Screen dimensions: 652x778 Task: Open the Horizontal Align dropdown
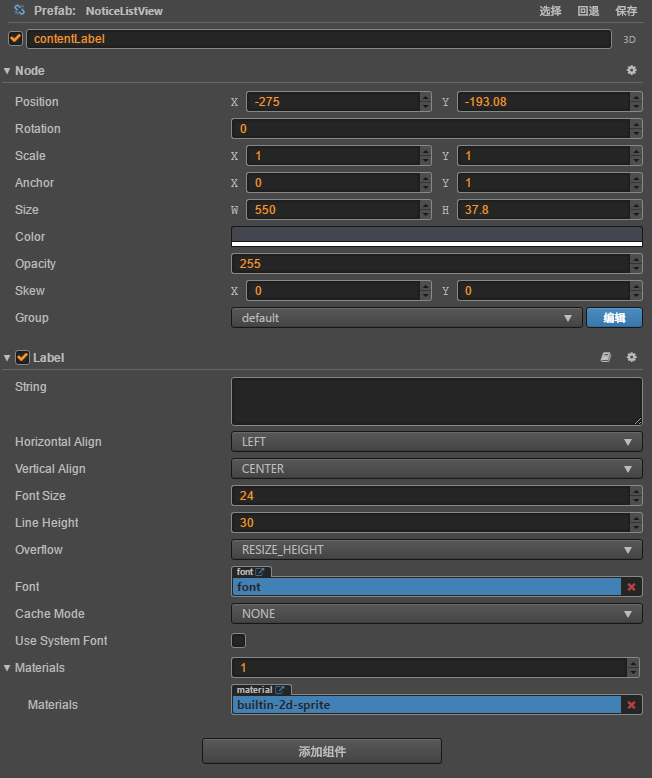click(436, 441)
